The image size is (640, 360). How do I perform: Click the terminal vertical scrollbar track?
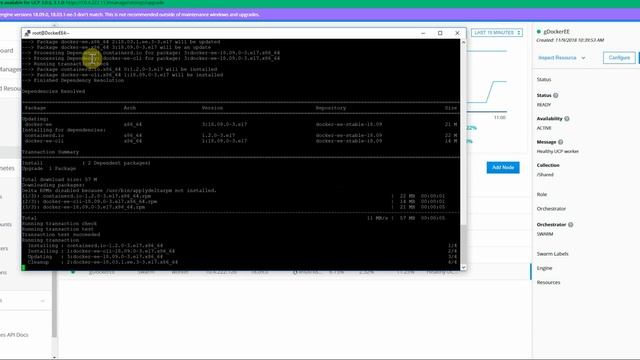tap(463, 155)
